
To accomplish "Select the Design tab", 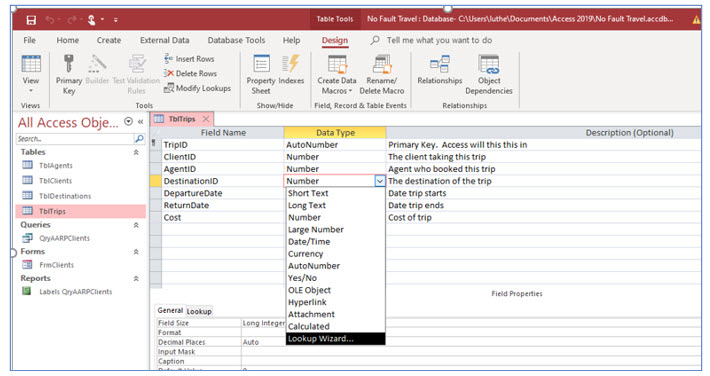I will pos(335,40).
